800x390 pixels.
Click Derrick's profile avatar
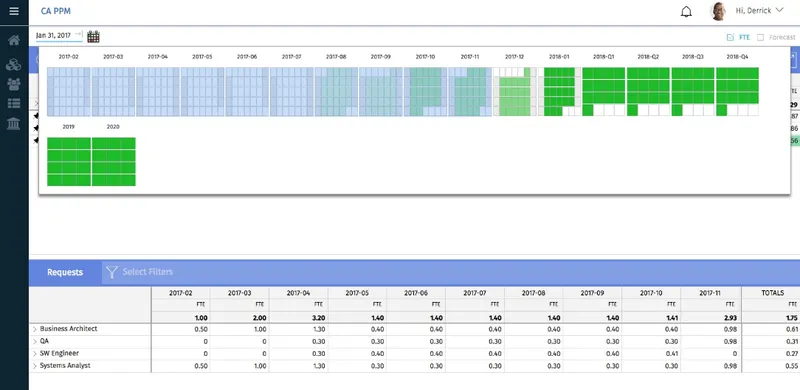click(x=718, y=11)
